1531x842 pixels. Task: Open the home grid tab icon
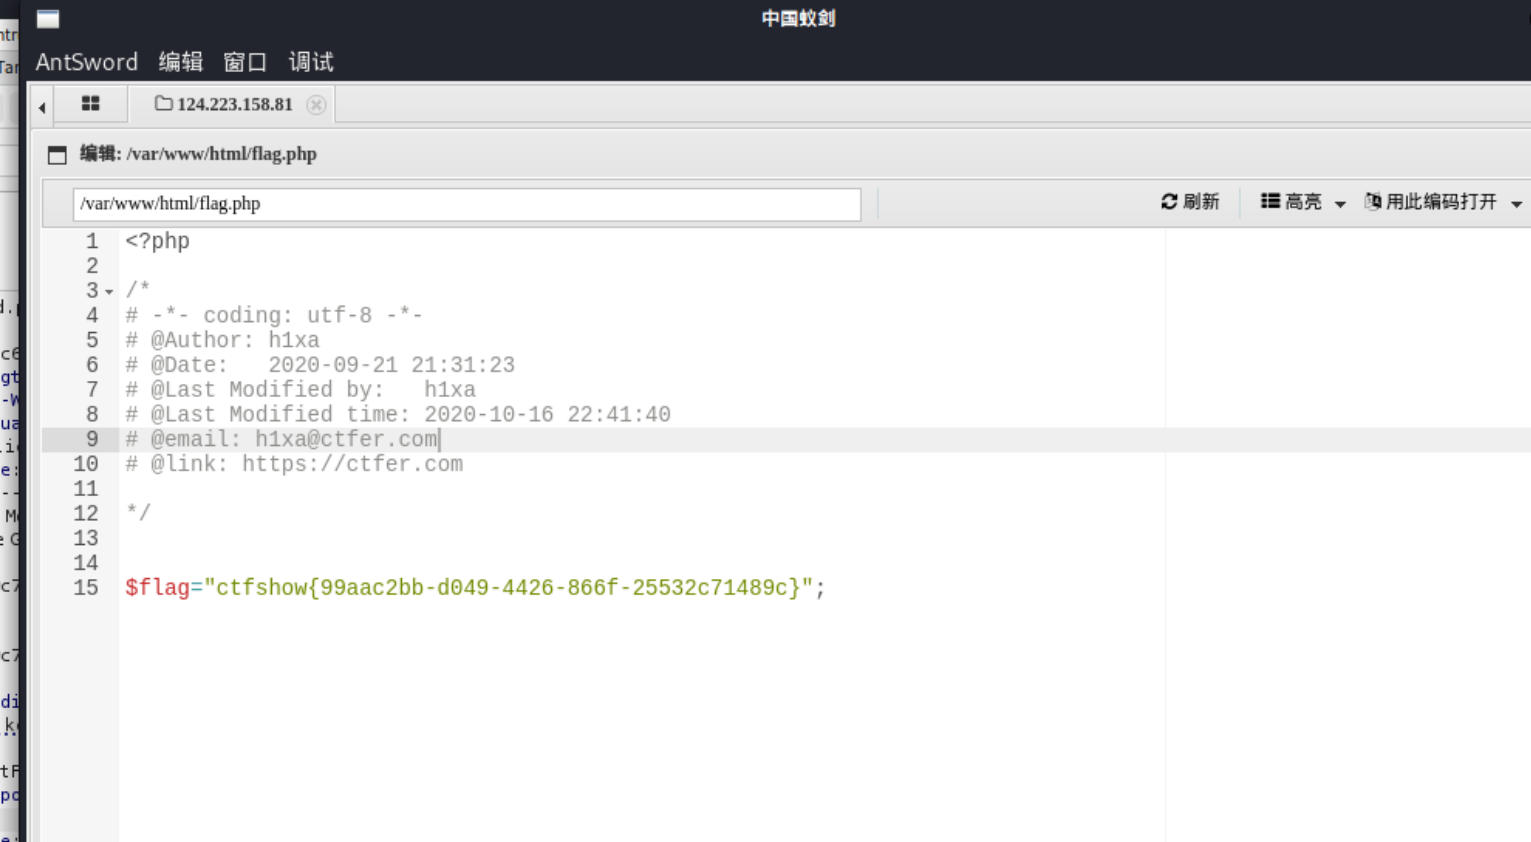(90, 104)
